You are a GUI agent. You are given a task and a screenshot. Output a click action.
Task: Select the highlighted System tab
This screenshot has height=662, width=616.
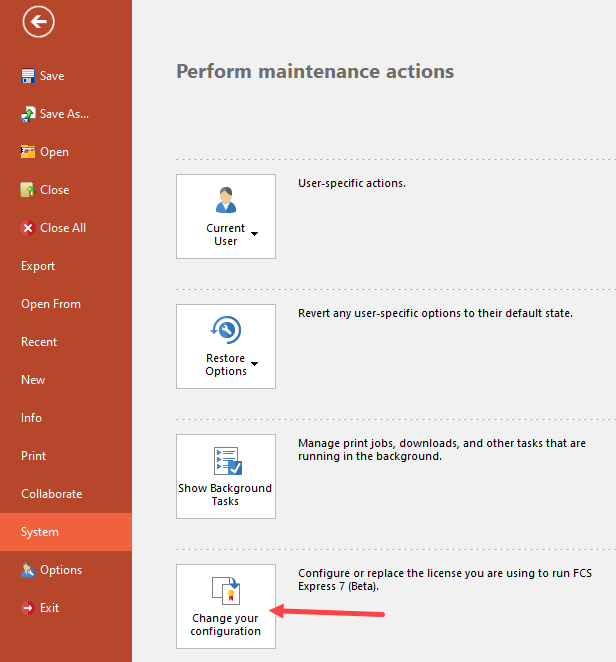(x=40, y=532)
